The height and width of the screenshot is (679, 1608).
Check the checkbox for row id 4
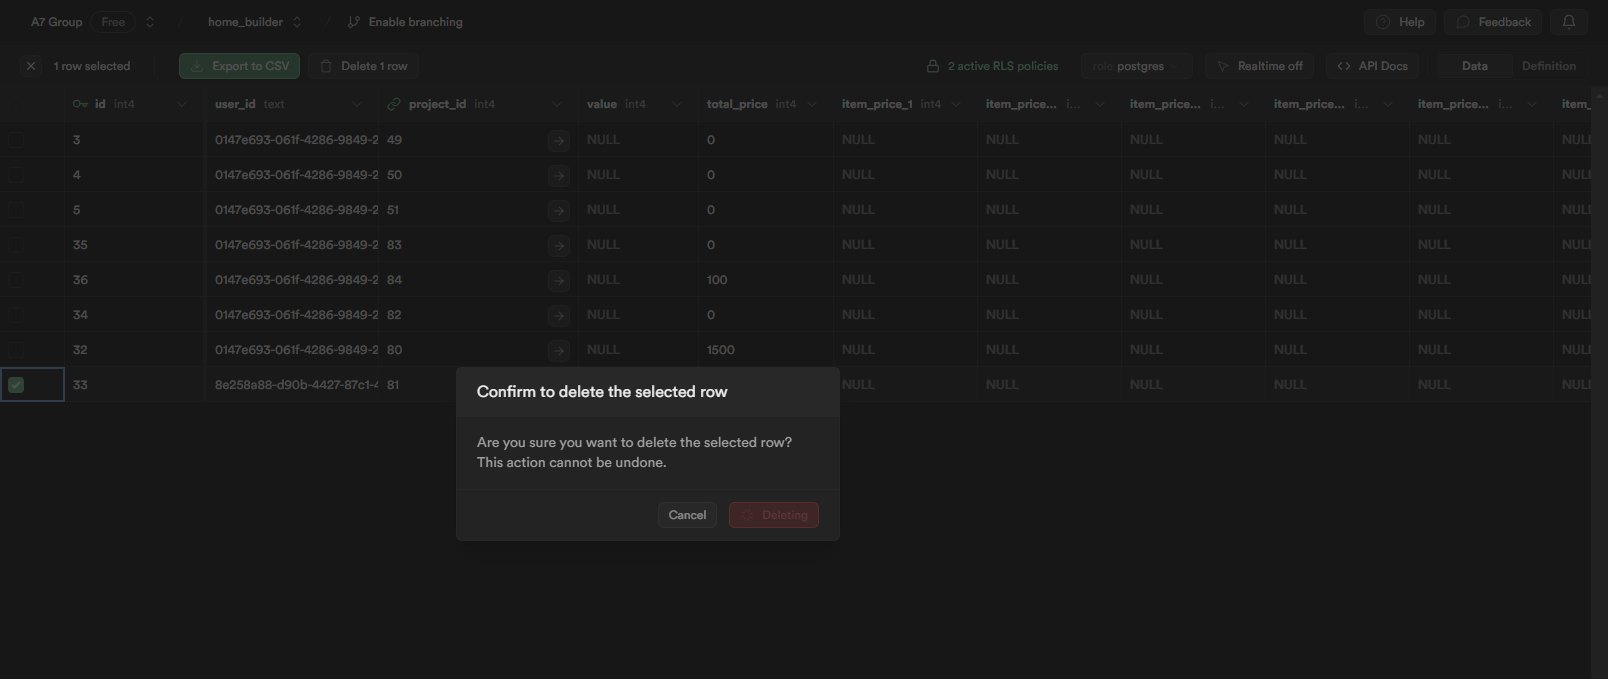pyautogui.click(x=16, y=175)
